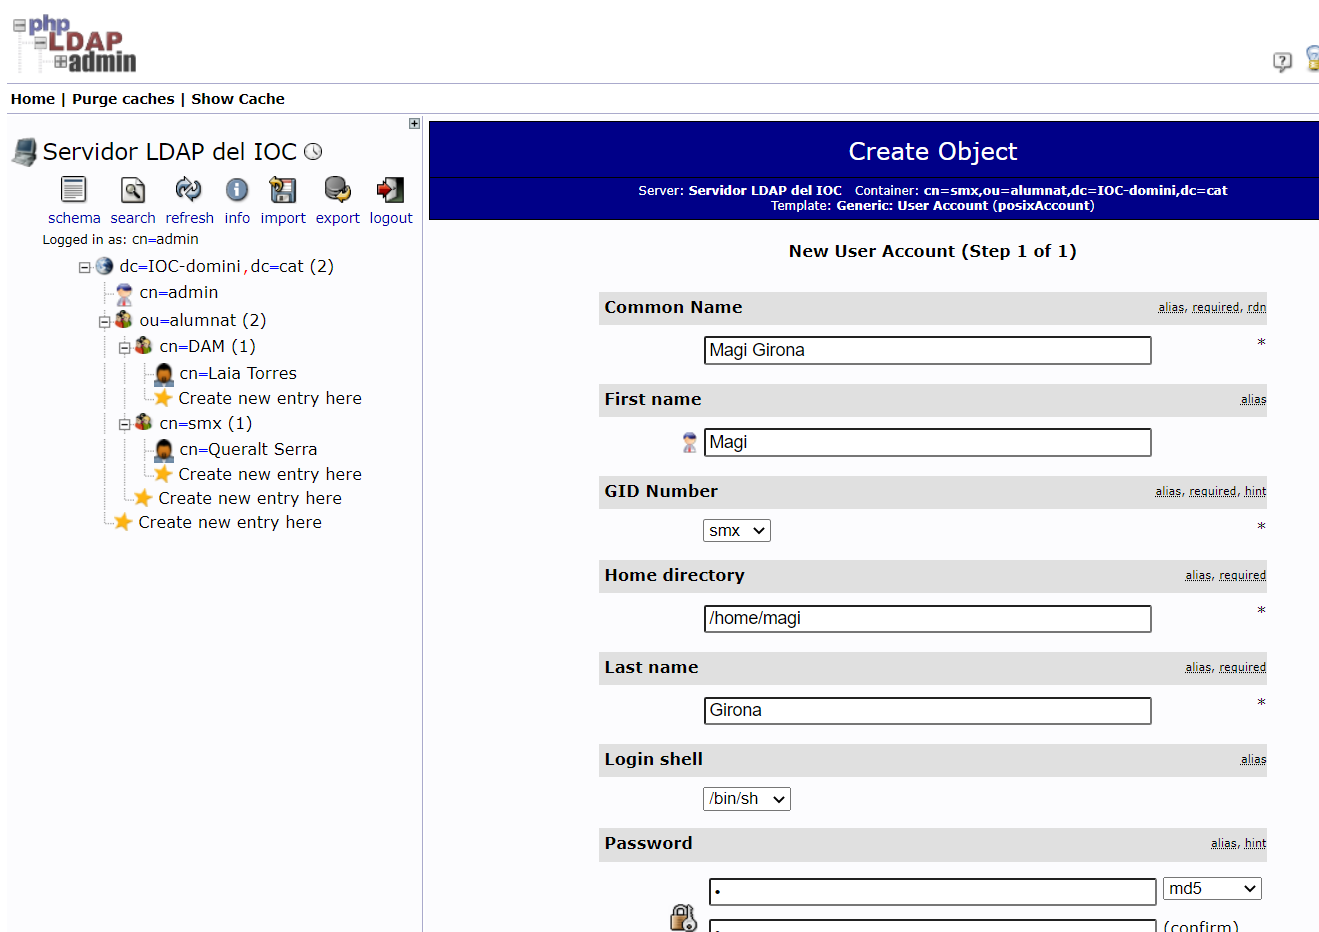1319x932 pixels.
Task: Click the Home directory input field
Action: pos(927,619)
